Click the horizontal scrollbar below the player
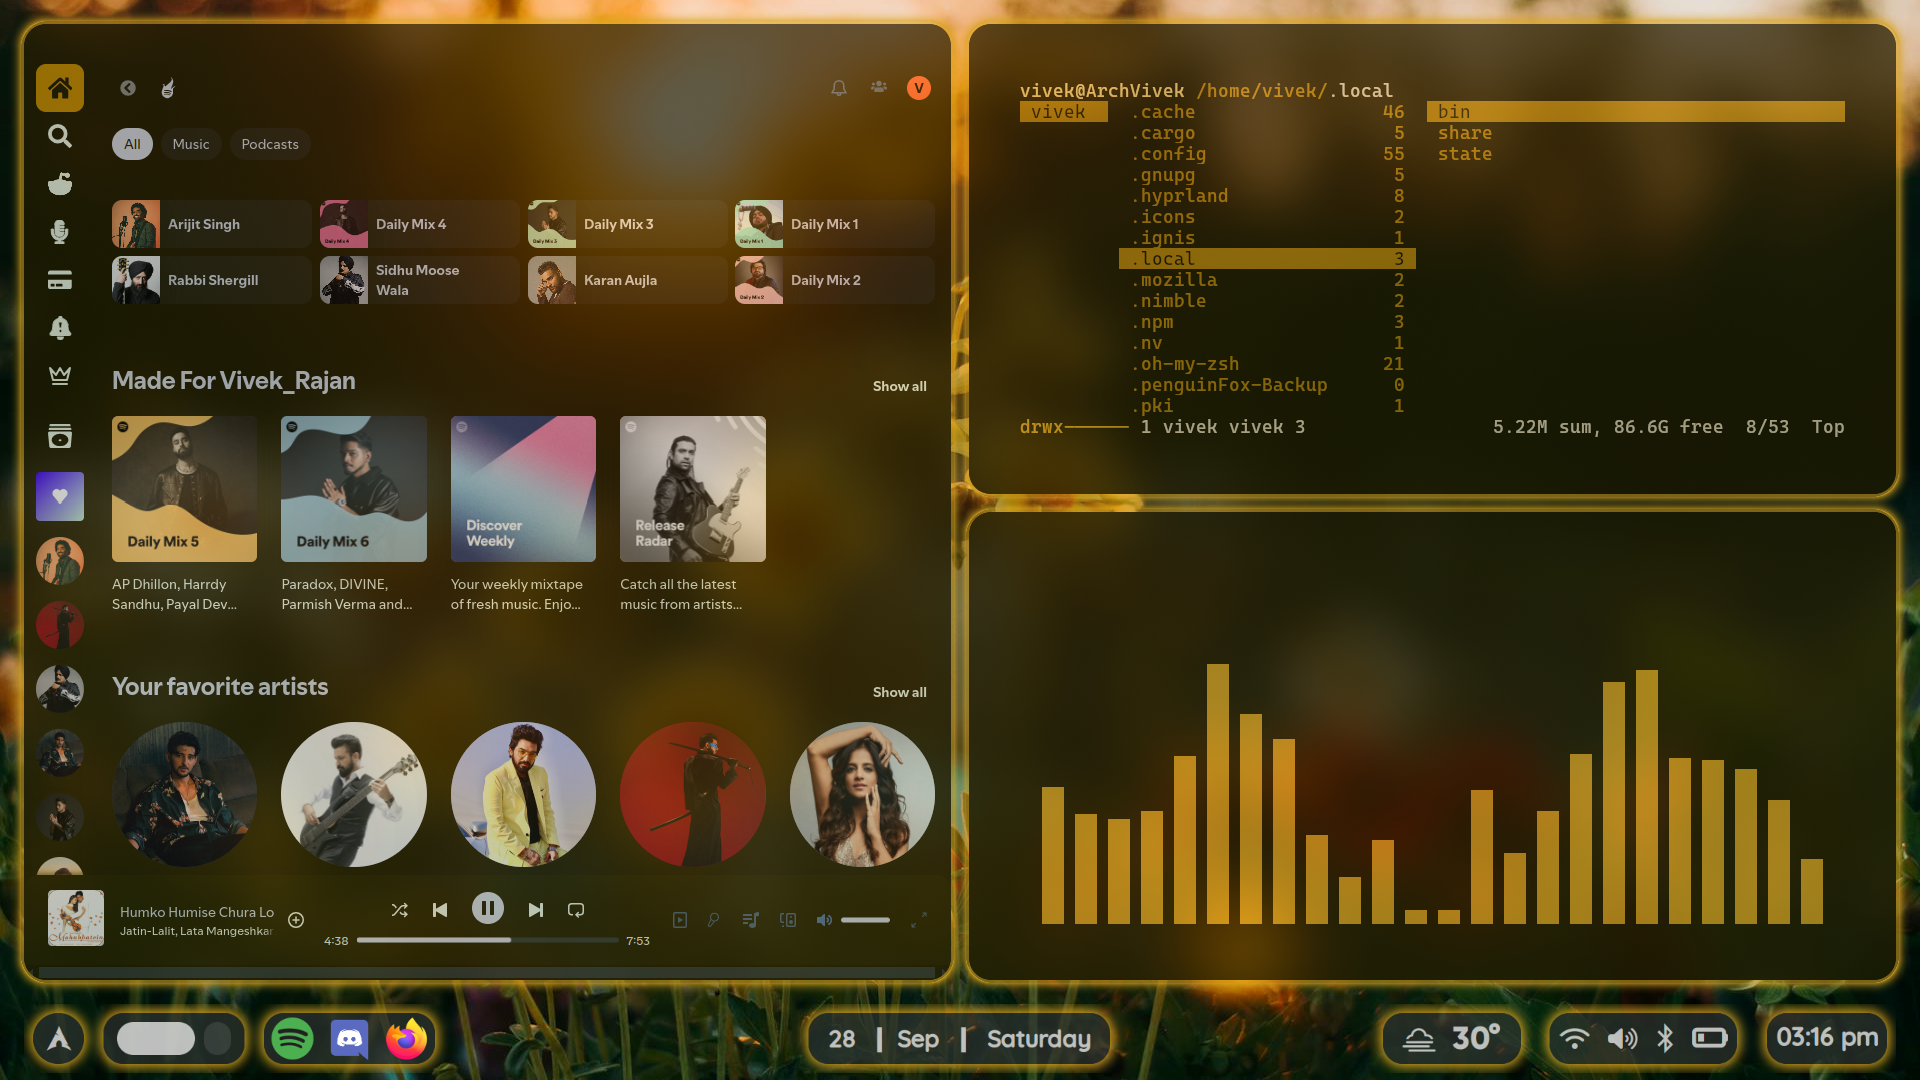1920x1080 pixels. 487,972
